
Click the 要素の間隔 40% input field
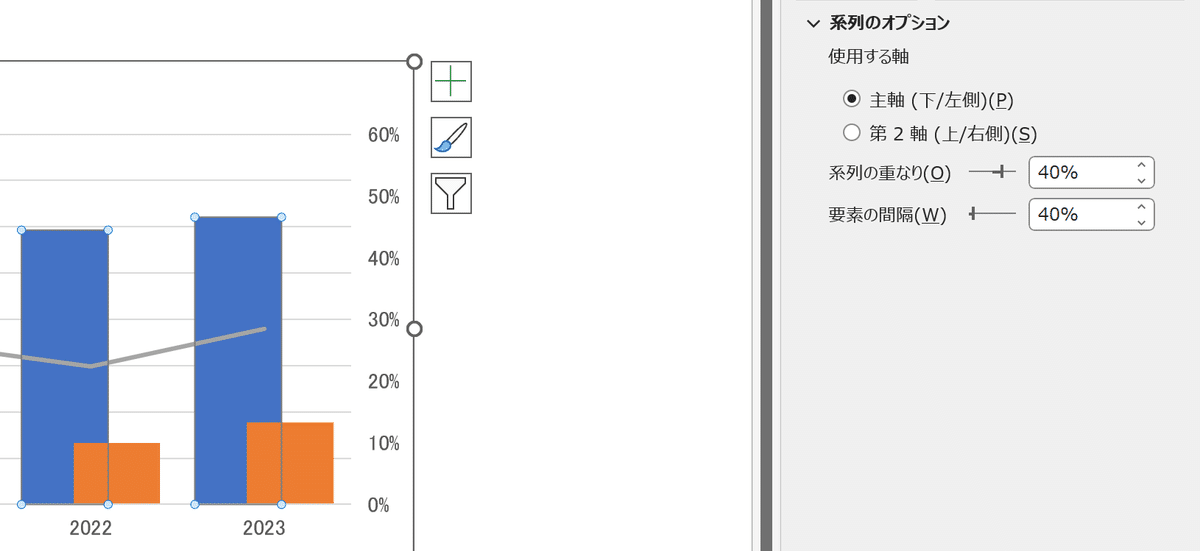(1080, 214)
